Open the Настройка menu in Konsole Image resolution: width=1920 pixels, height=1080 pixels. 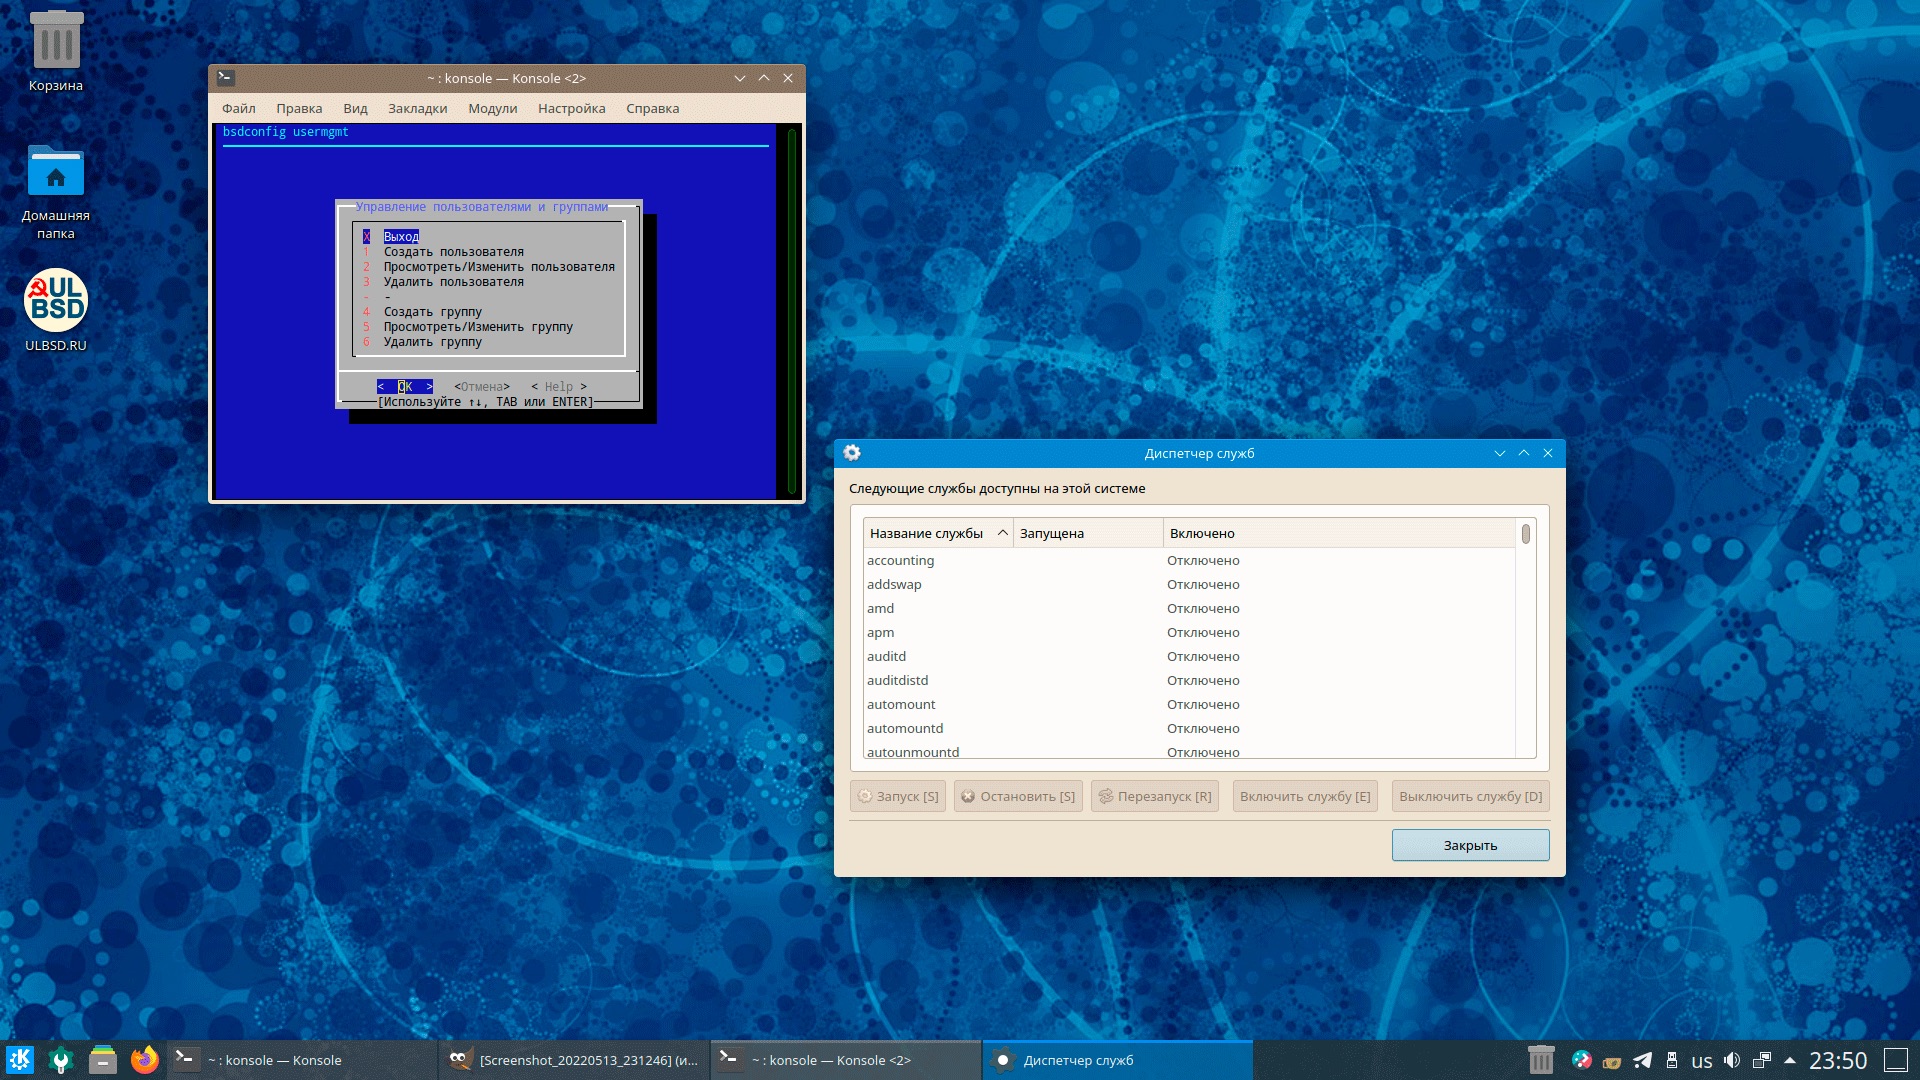[571, 108]
